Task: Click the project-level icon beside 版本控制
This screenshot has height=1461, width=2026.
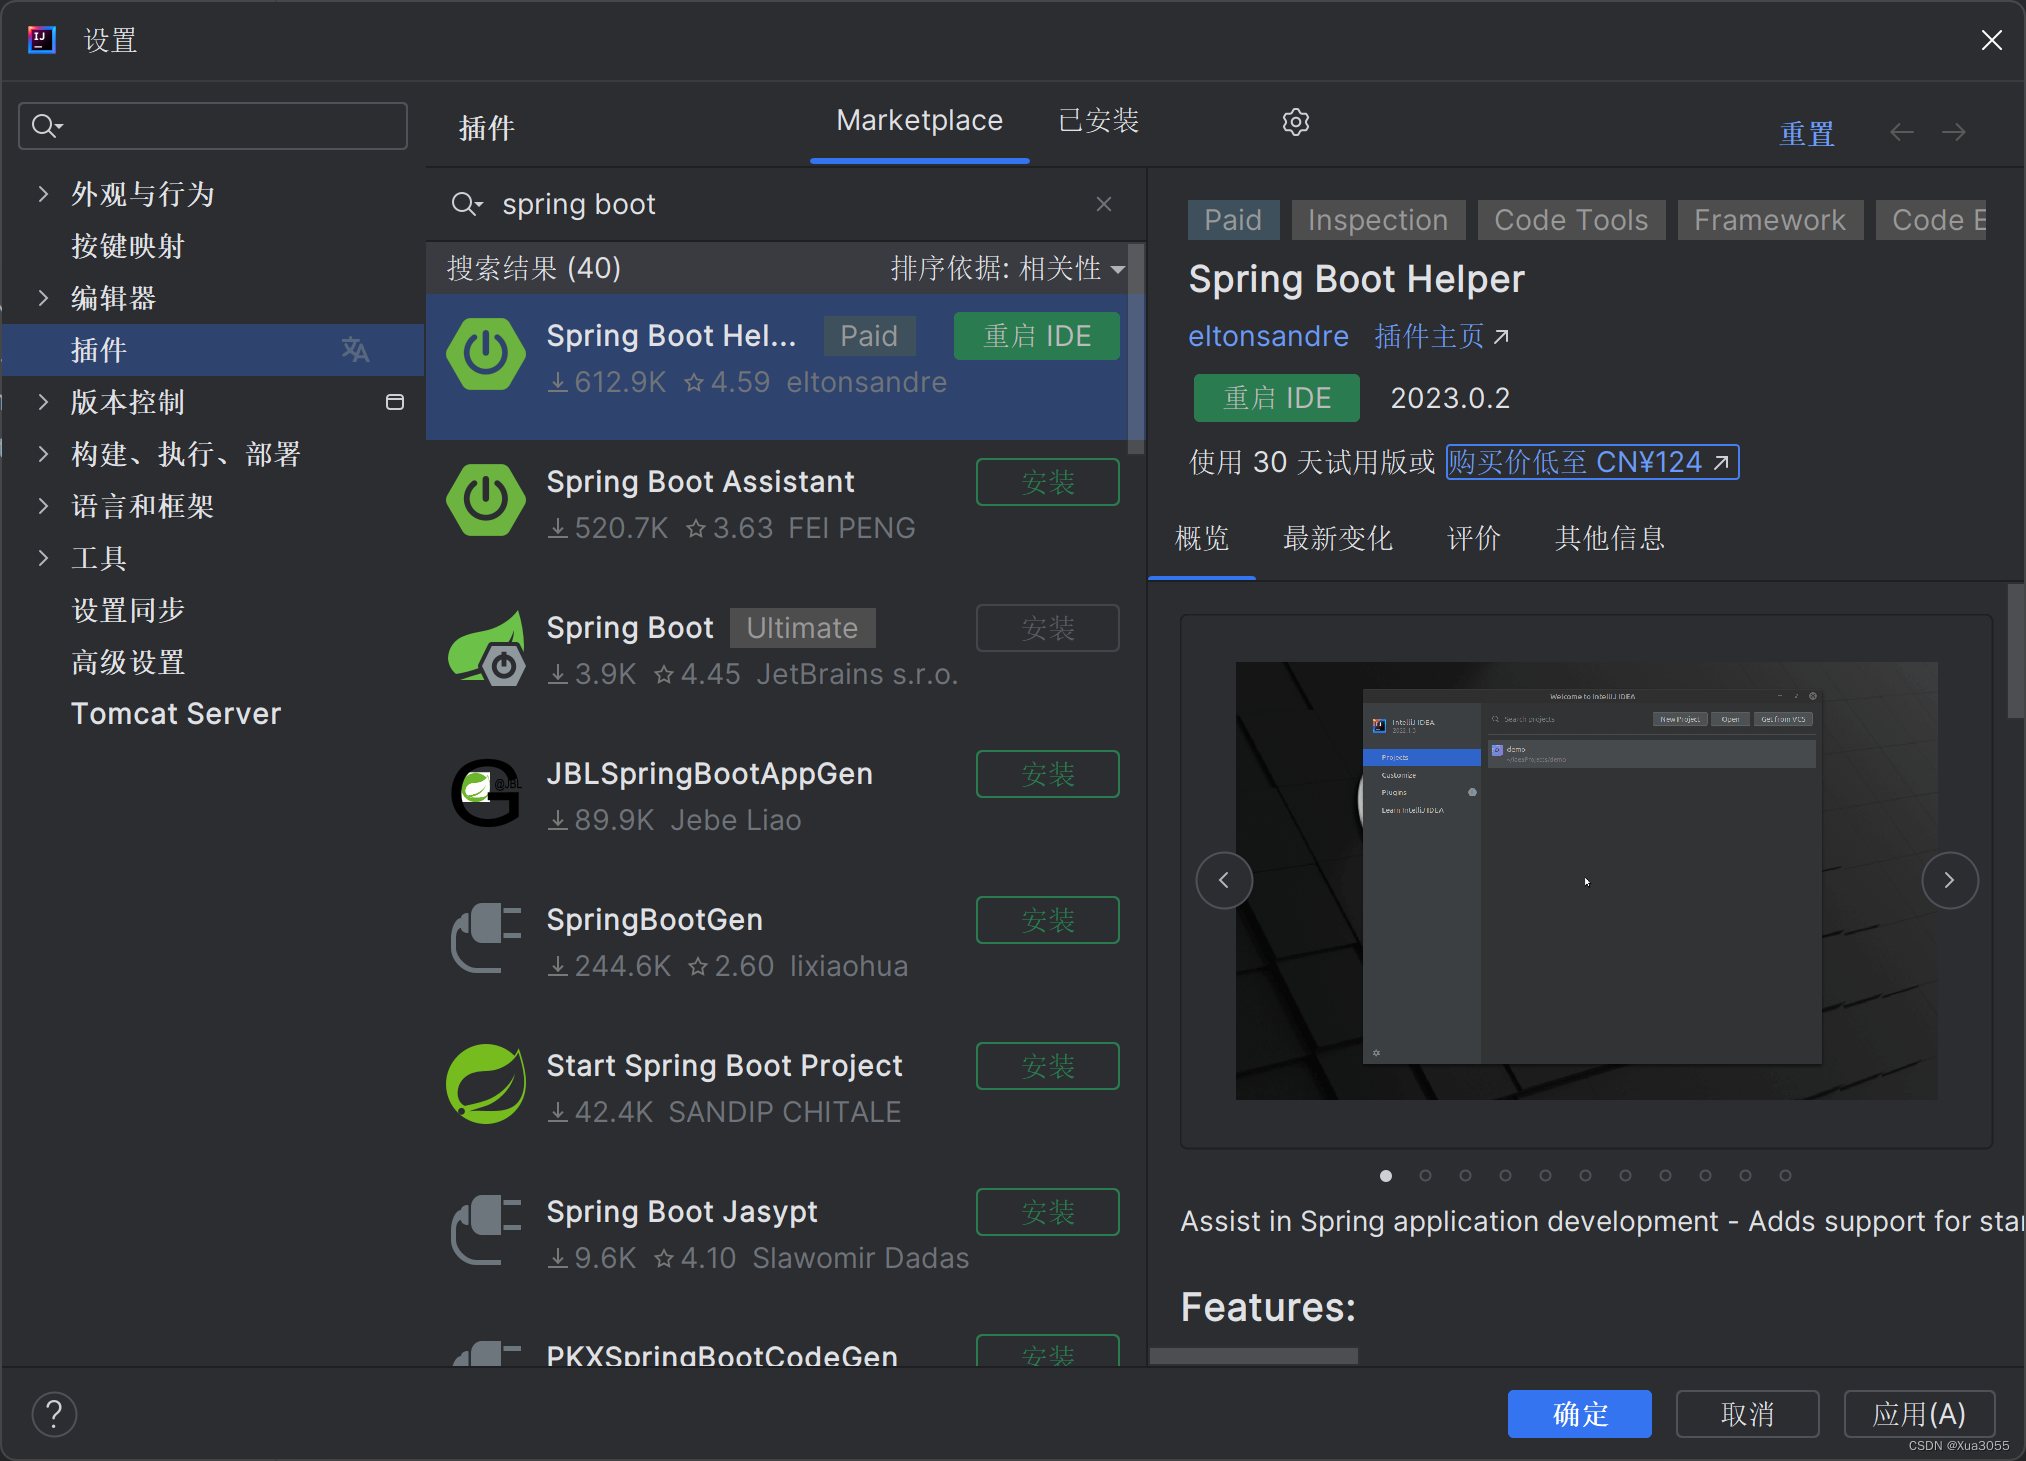Action: pos(395,402)
